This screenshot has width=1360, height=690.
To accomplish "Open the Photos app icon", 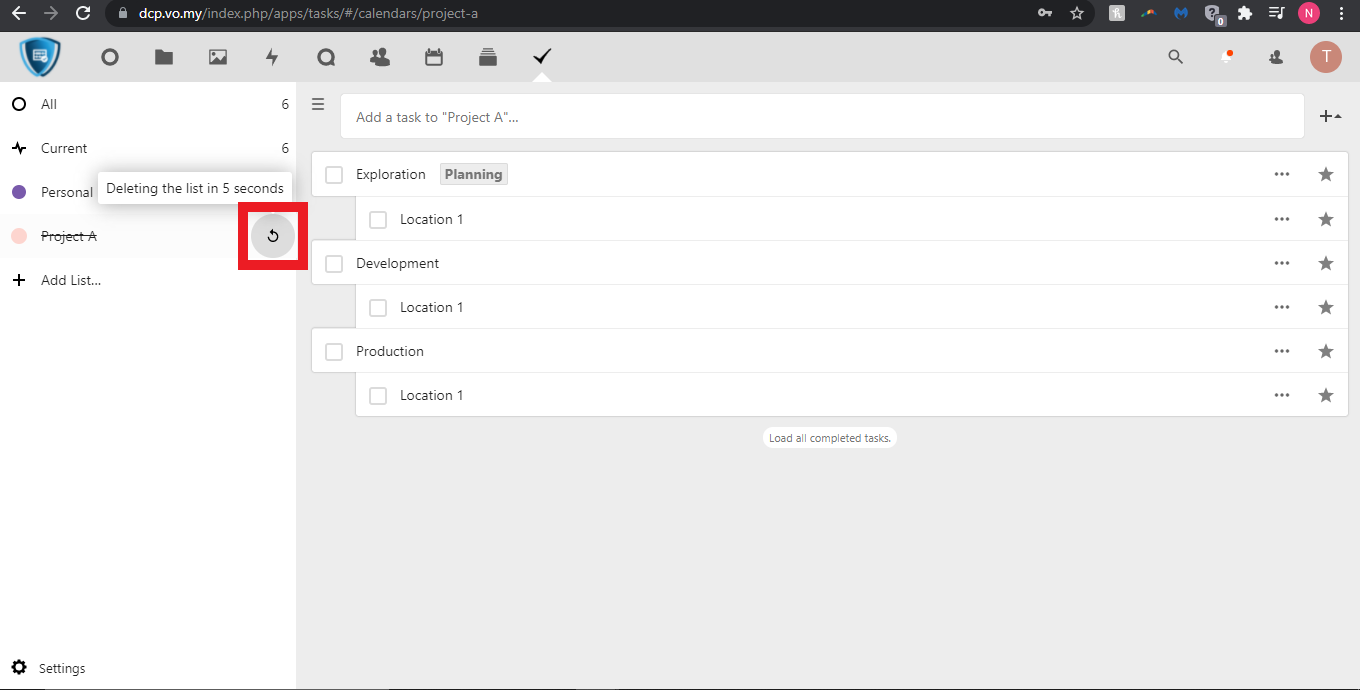I will pos(218,57).
